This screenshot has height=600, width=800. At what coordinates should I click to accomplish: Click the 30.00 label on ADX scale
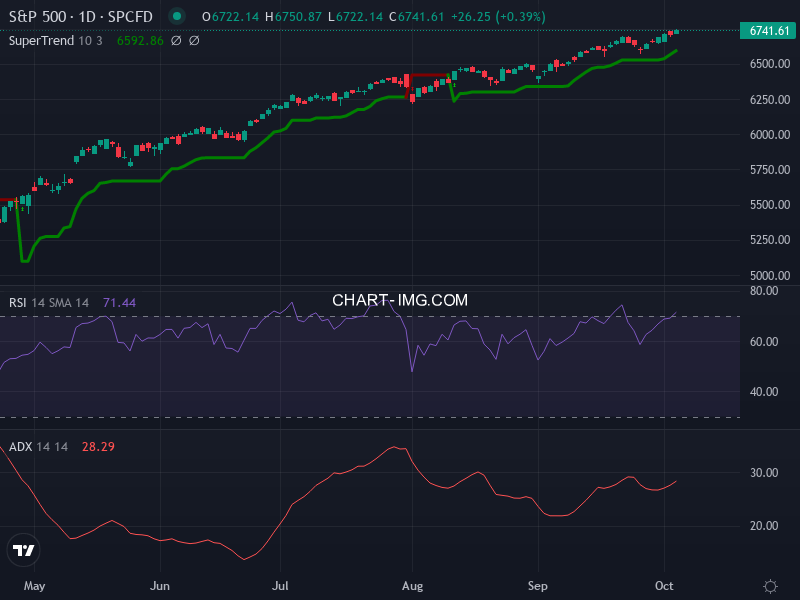point(764,473)
